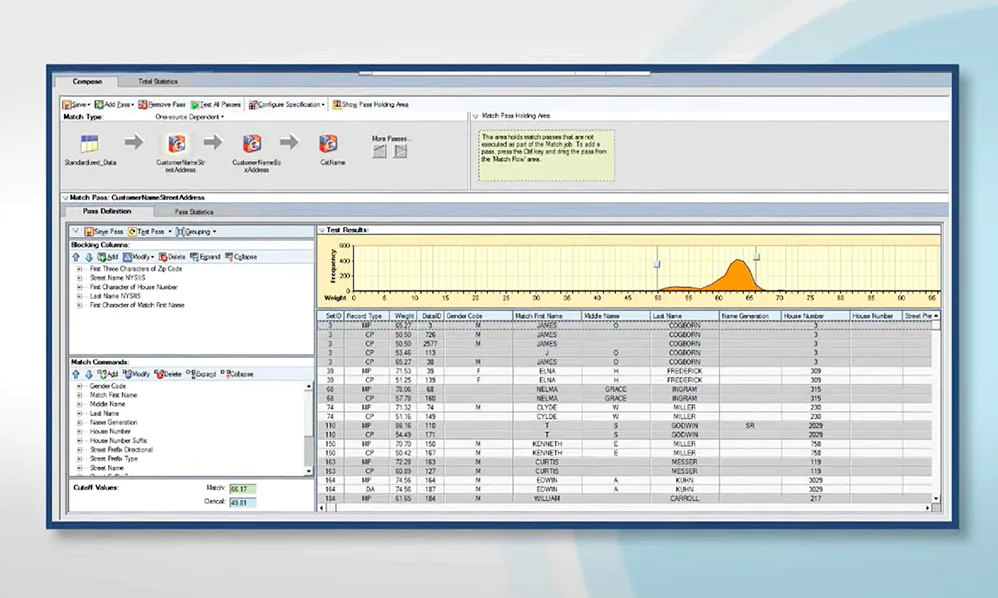
Task: Move blocking column up with arrow icon
Action: [75, 257]
